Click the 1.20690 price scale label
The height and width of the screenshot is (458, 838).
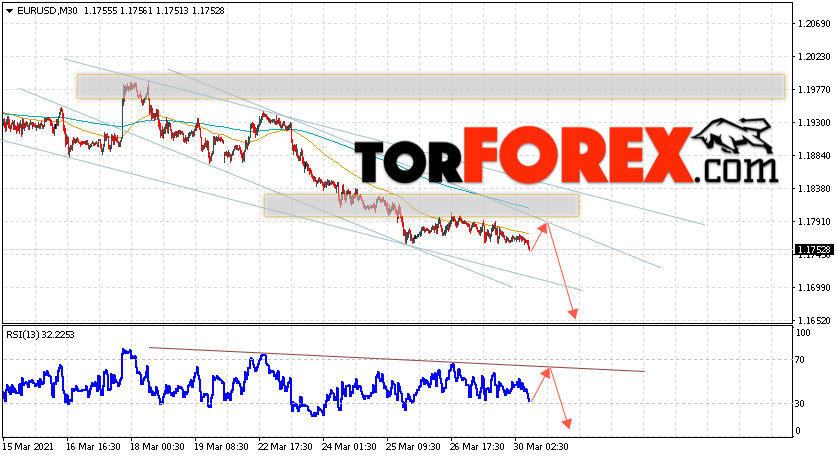(x=814, y=24)
